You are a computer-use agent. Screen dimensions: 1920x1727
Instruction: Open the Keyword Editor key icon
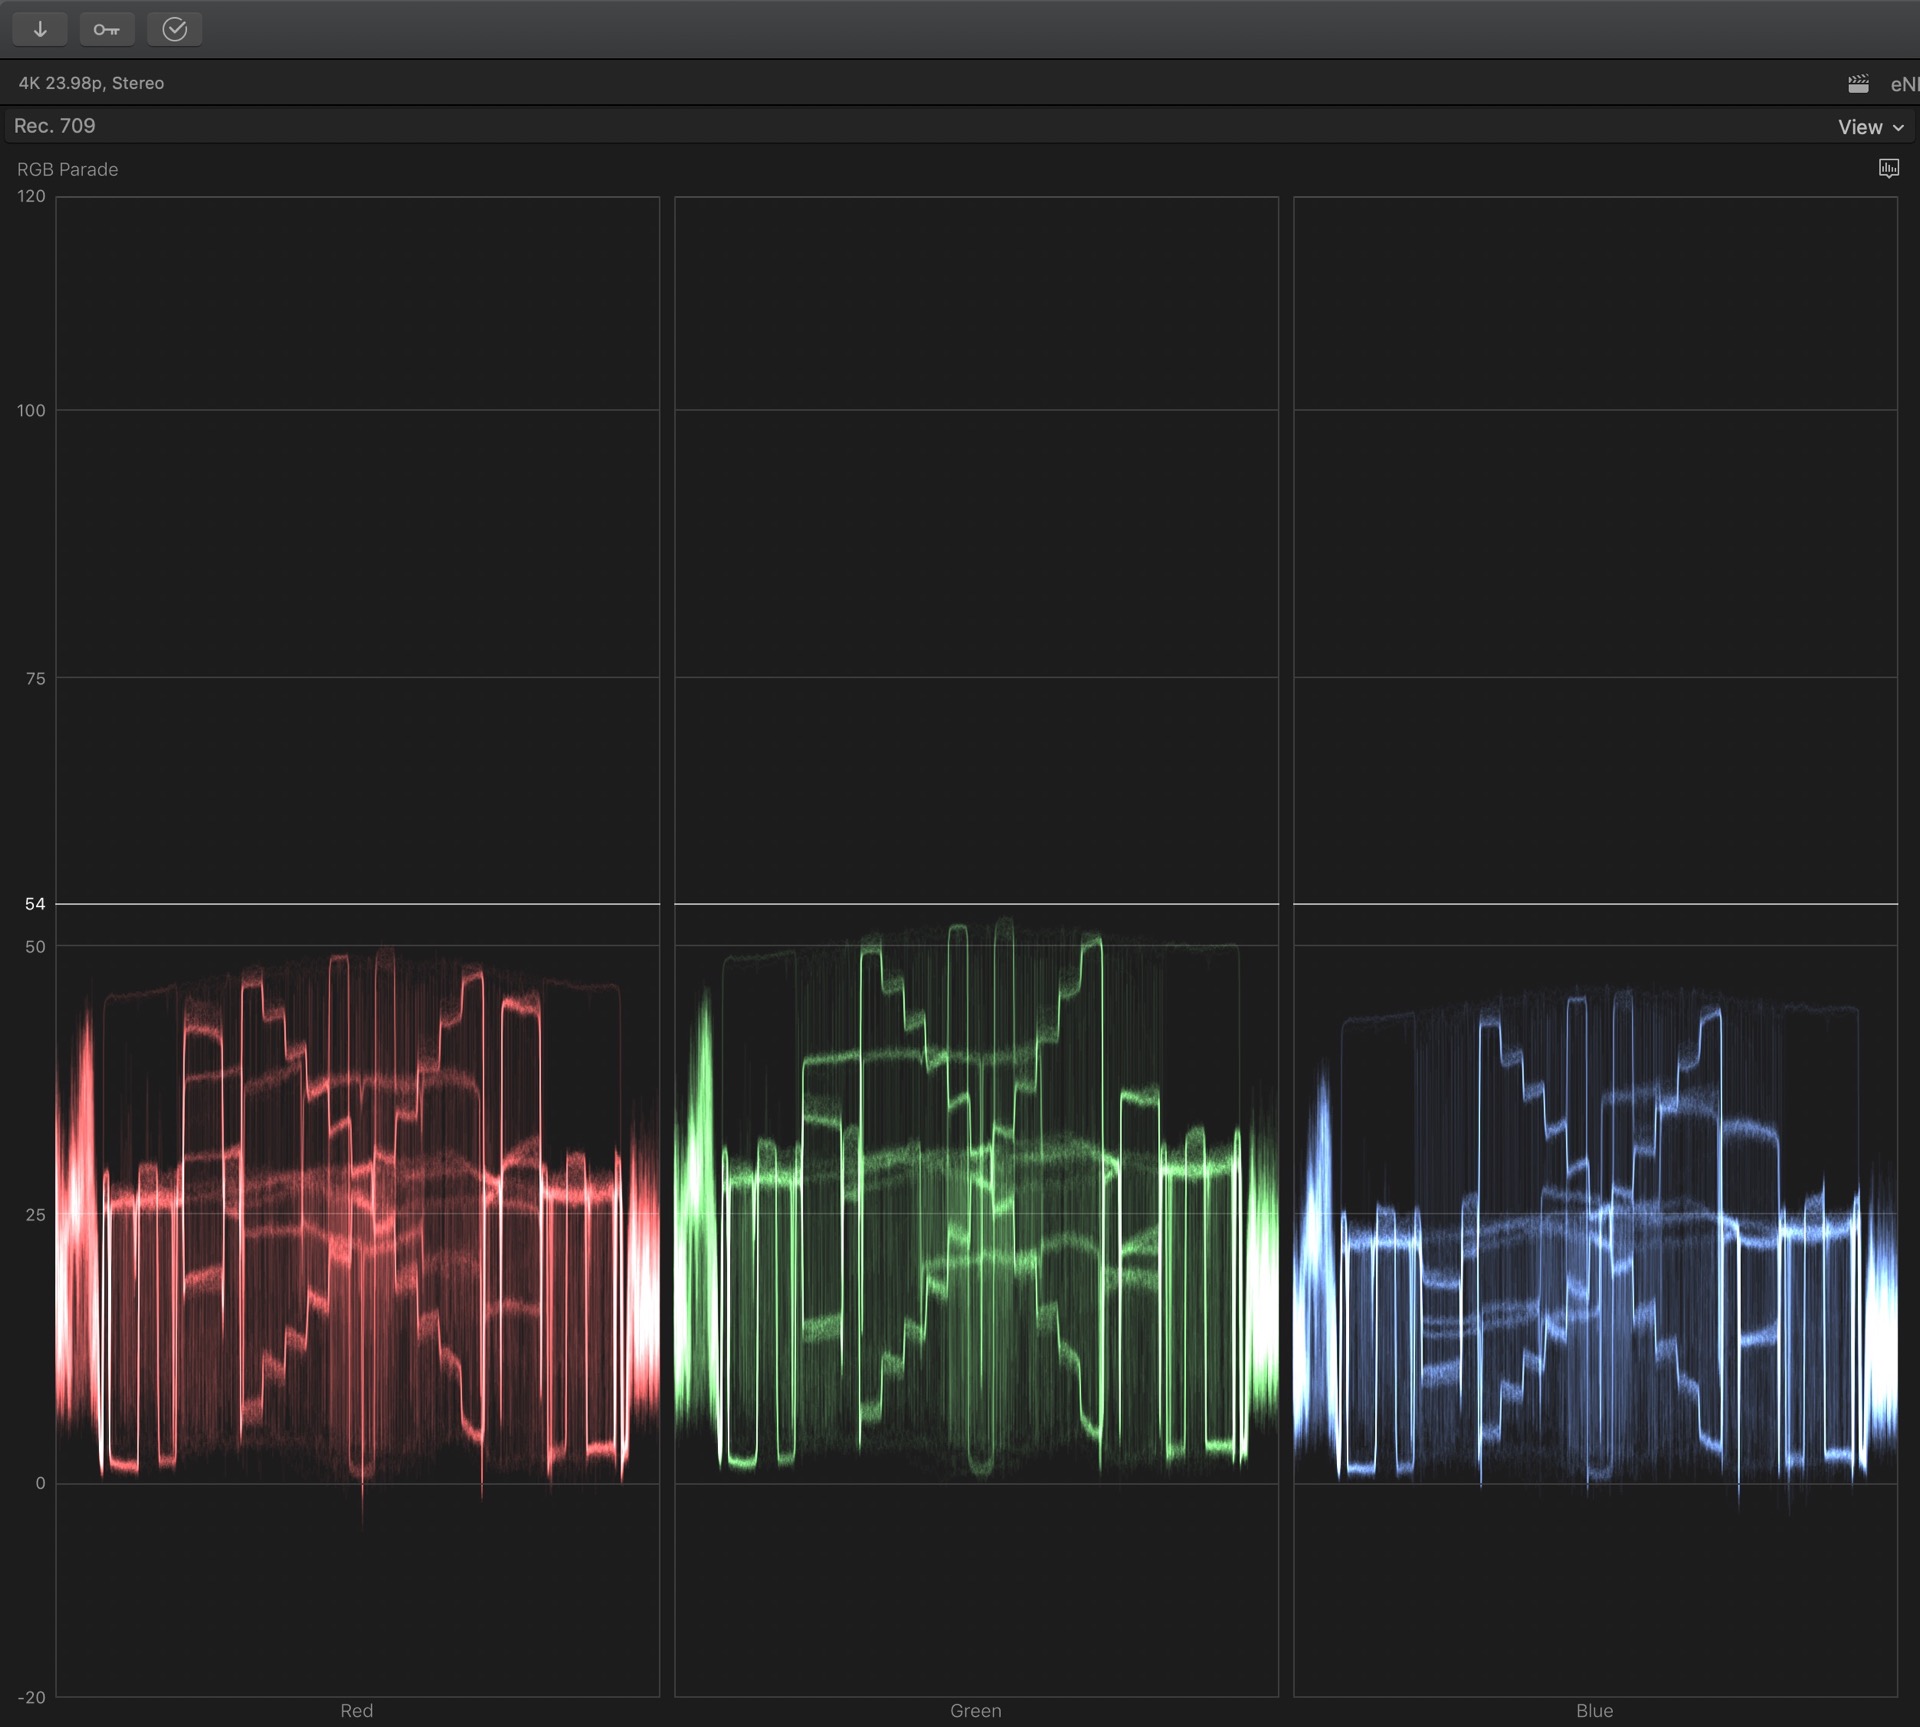click(107, 29)
